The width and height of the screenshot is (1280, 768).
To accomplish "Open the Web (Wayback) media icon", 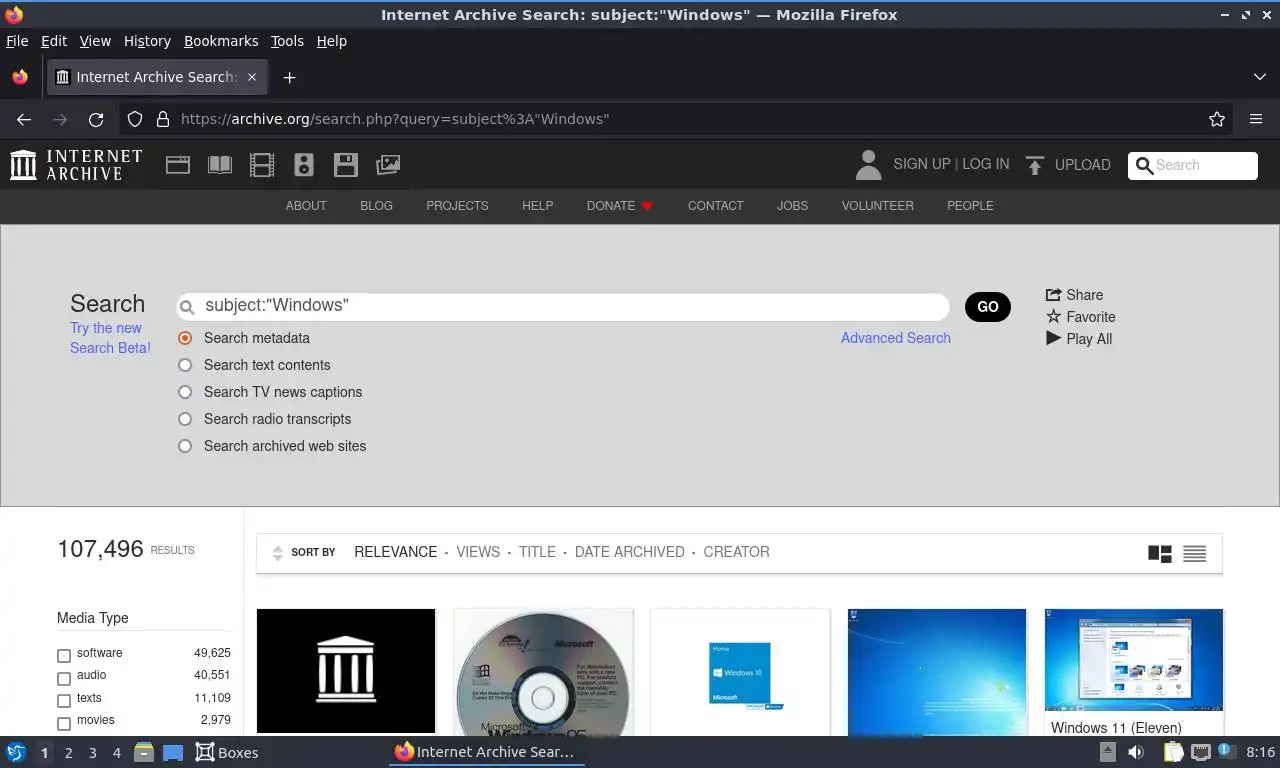I will (178, 165).
